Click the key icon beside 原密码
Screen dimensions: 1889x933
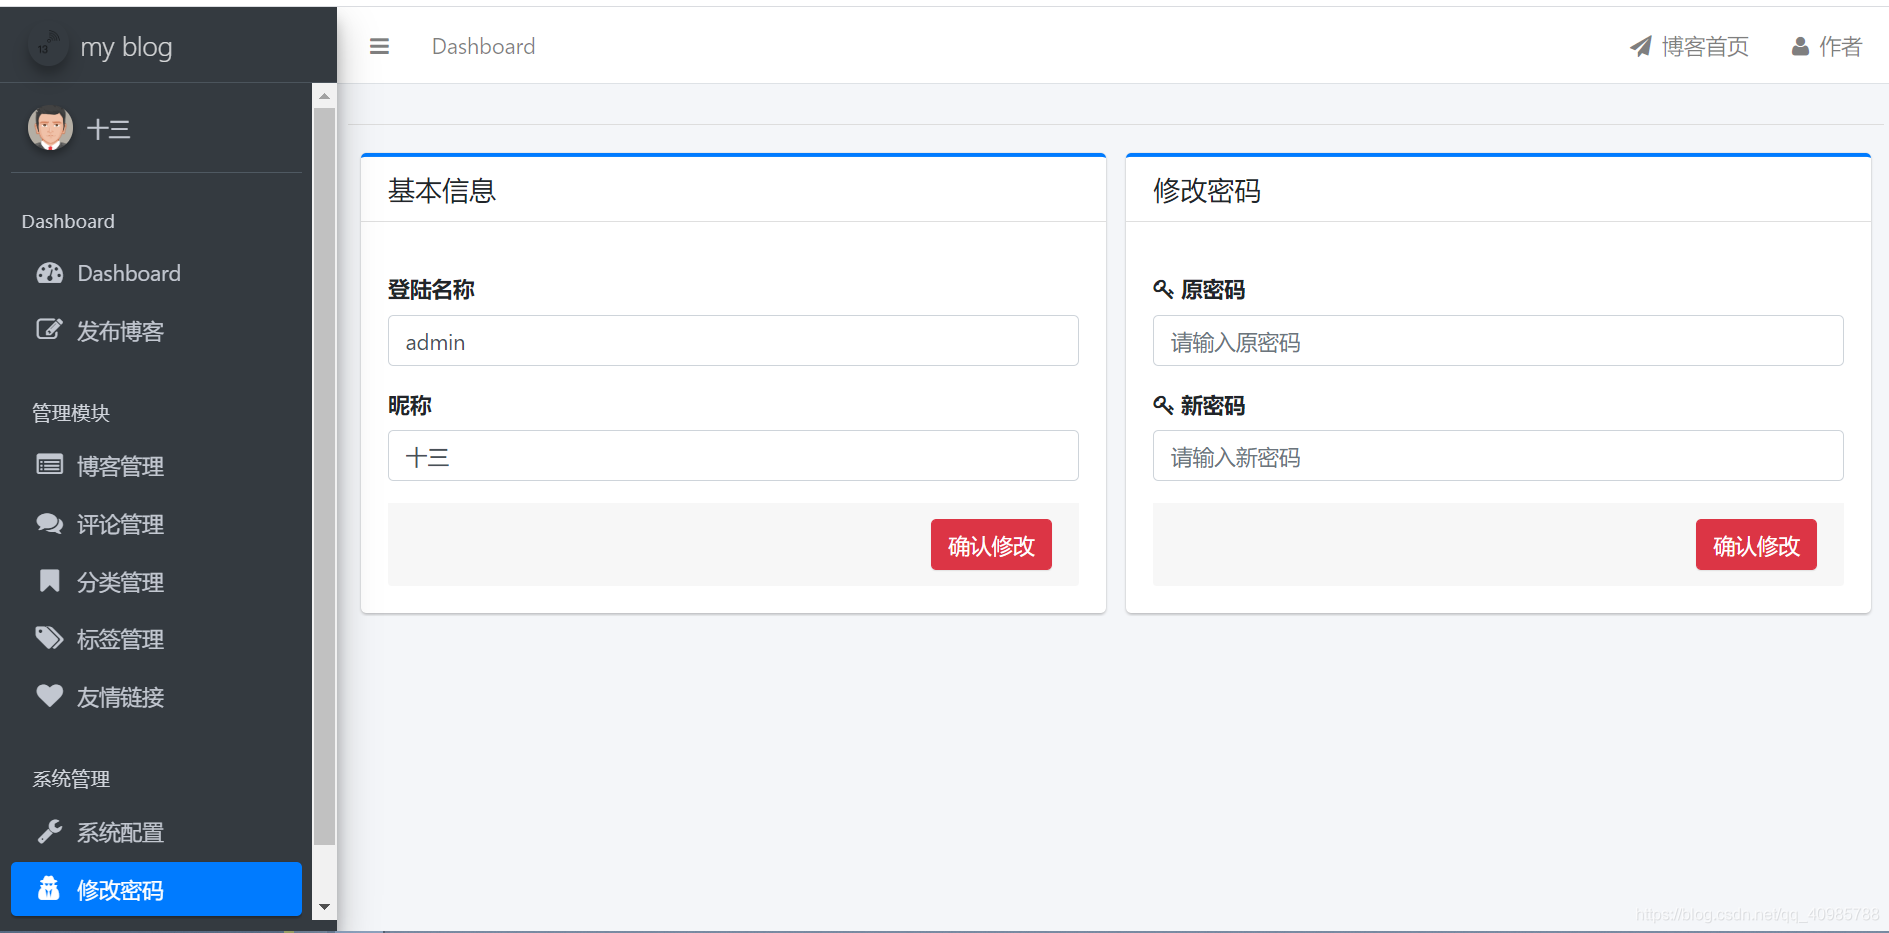click(1163, 289)
